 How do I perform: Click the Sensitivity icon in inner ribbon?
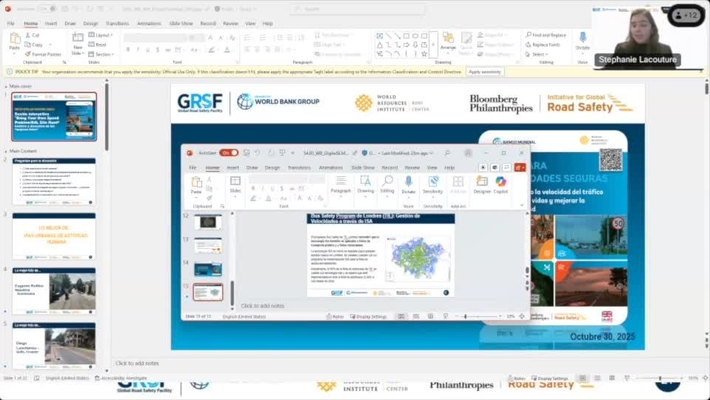[x=432, y=185]
